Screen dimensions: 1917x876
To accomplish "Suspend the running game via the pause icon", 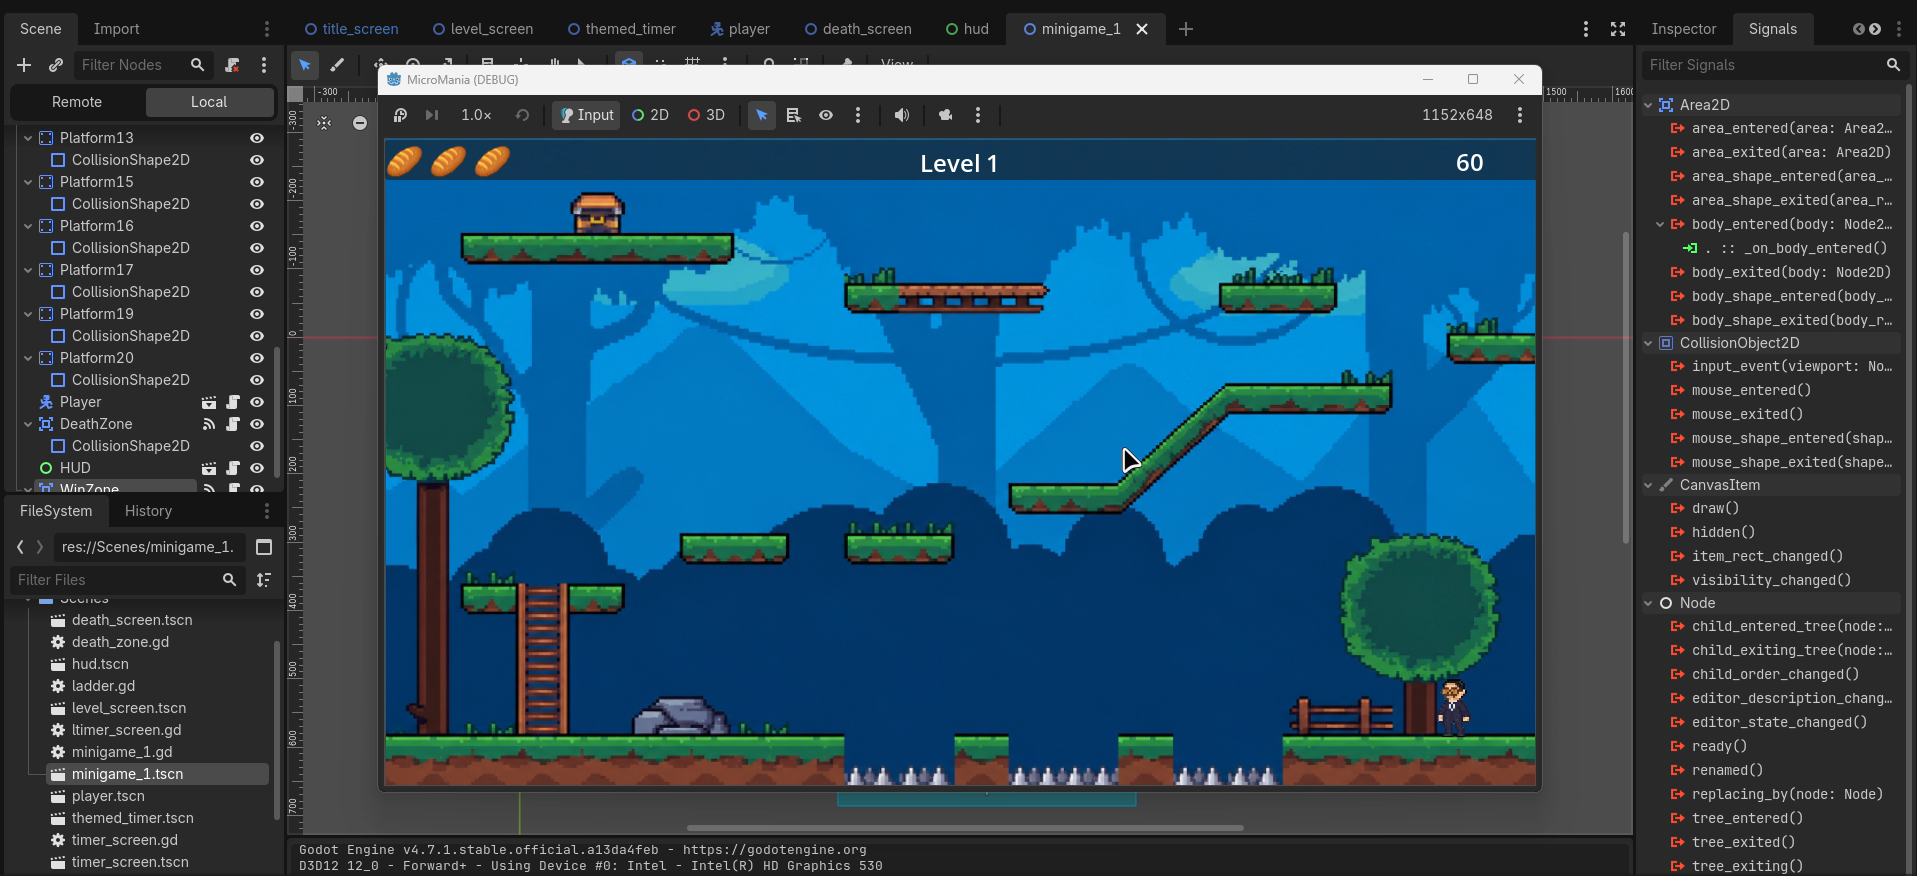I will (400, 115).
